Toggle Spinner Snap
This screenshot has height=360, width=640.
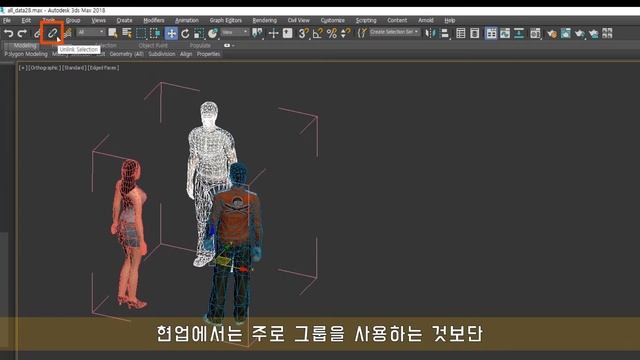point(345,33)
